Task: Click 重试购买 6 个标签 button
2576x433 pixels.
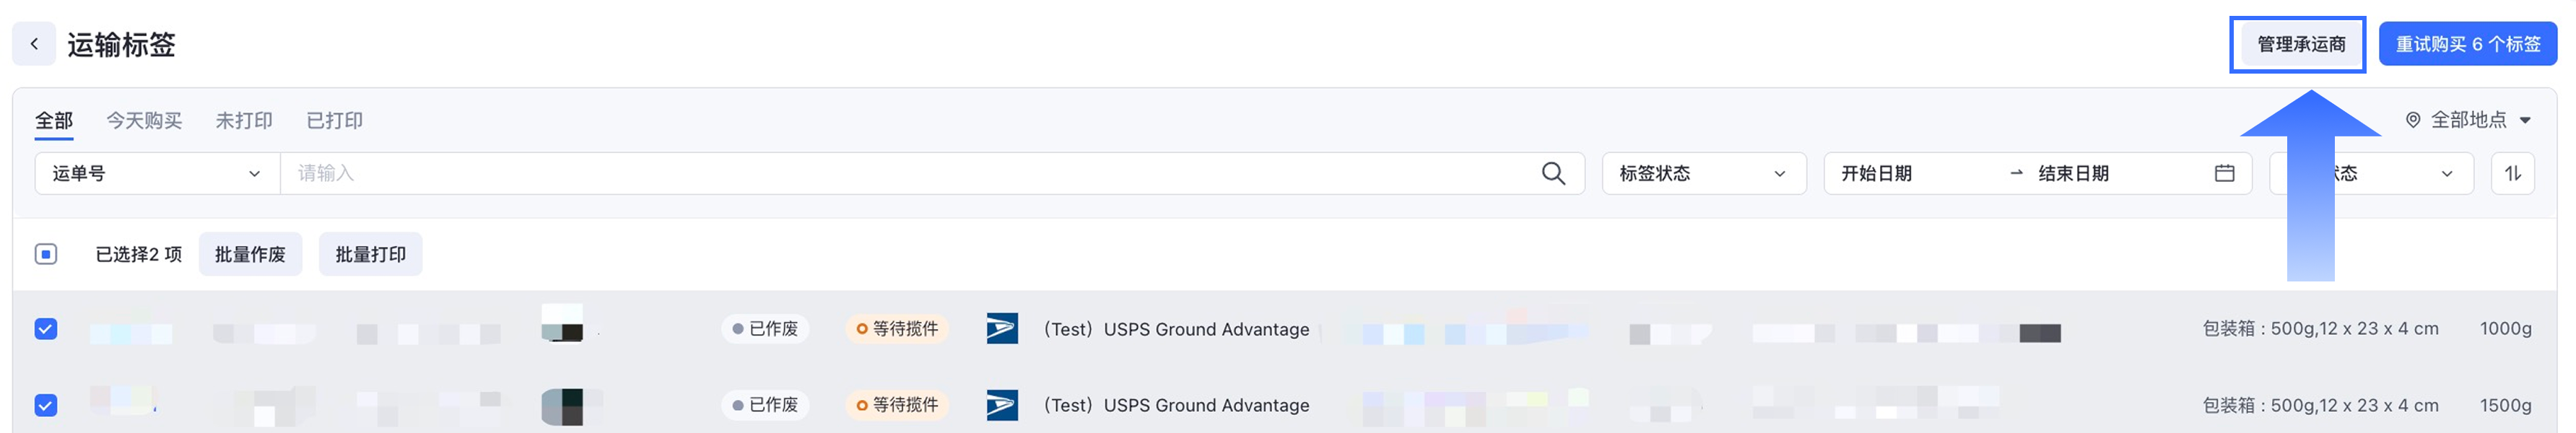Action: click(2467, 44)
